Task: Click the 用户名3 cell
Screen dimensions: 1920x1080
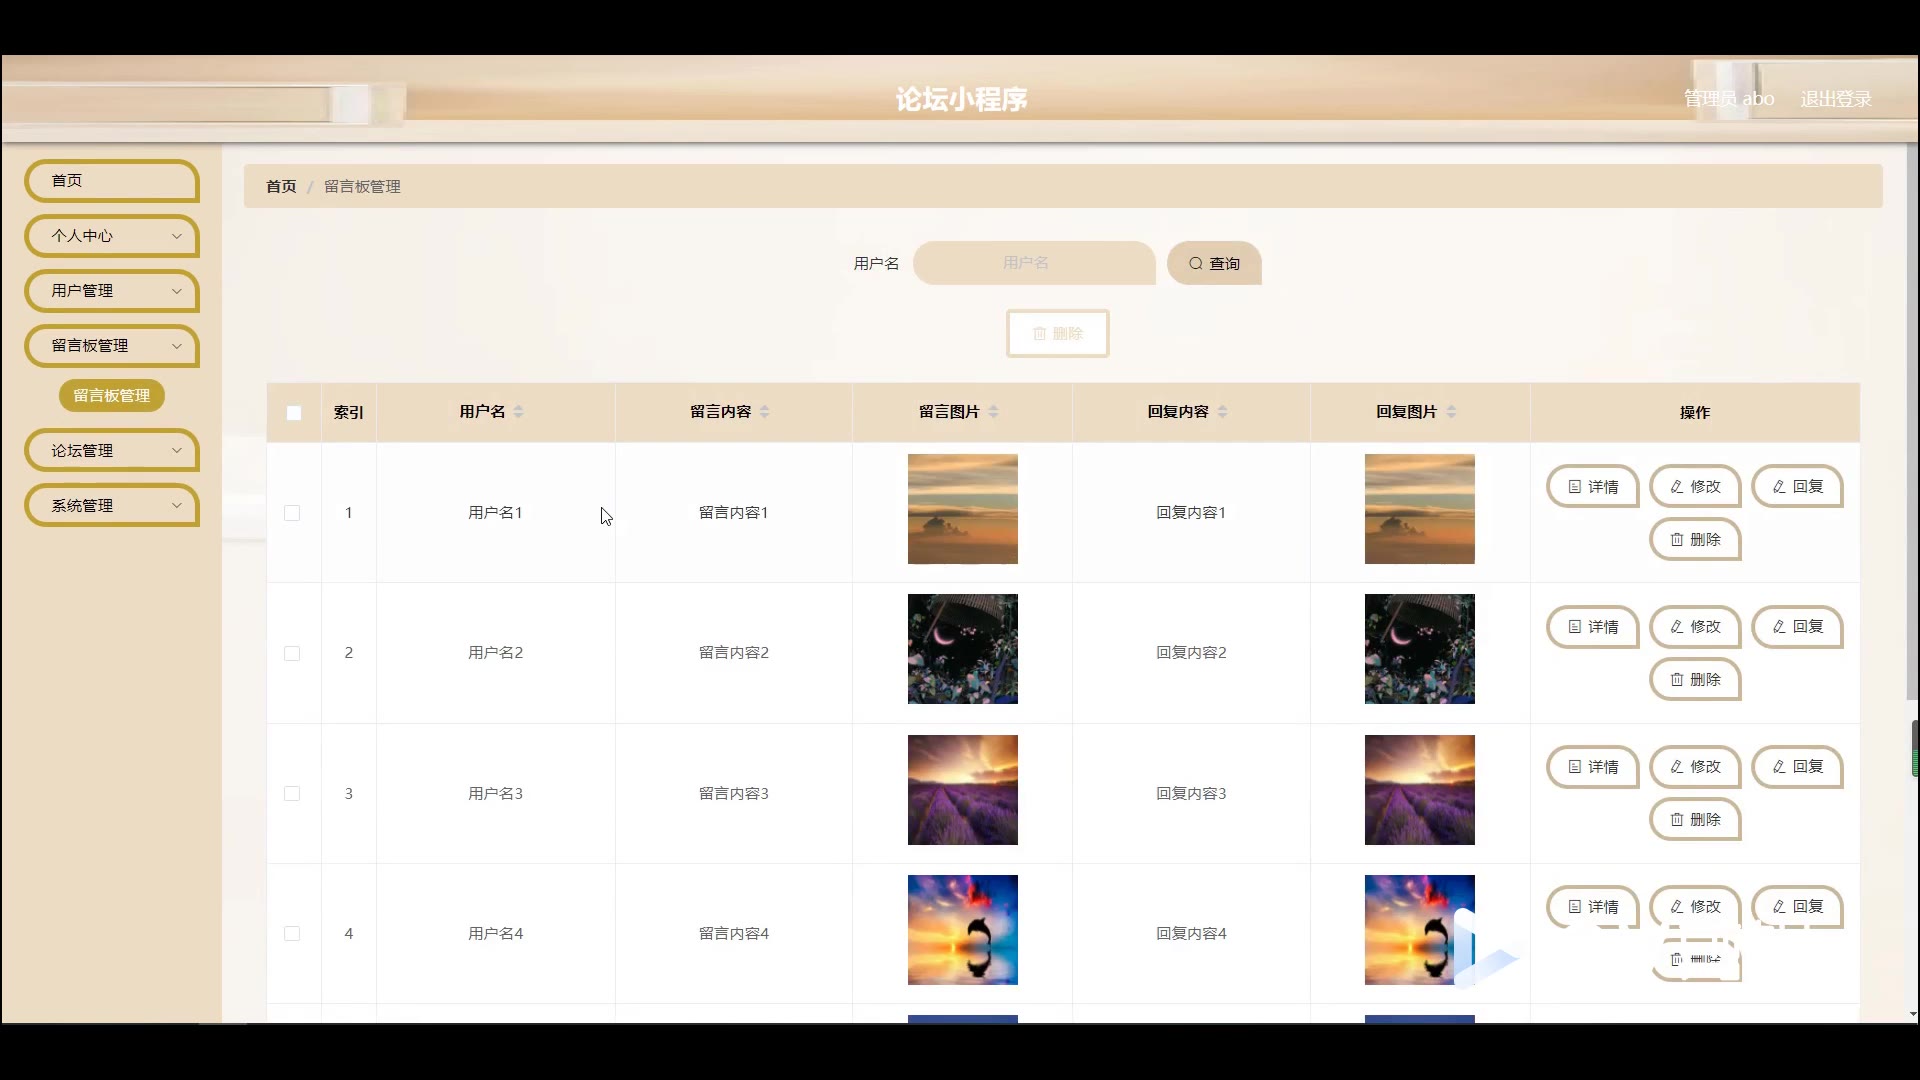Action: pos(495,794)
